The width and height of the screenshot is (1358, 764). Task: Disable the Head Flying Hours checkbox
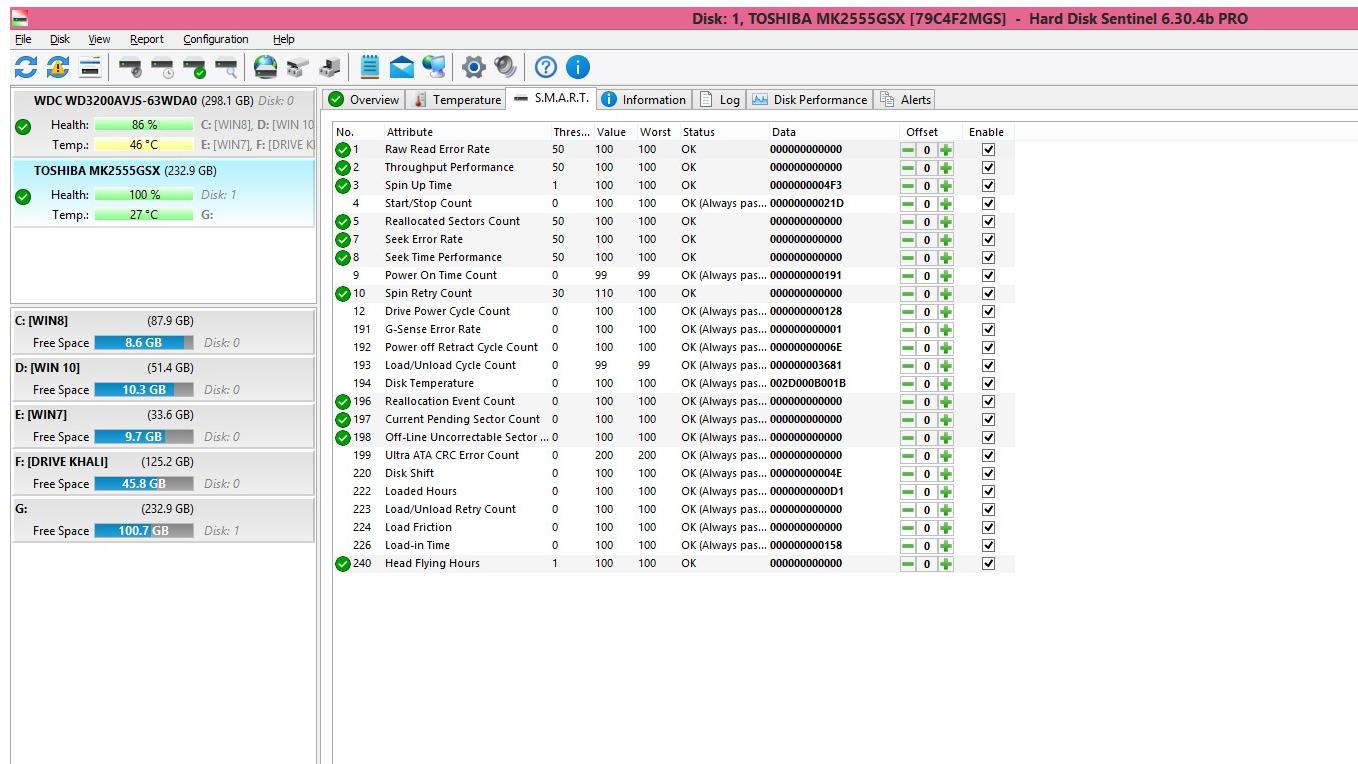coord(988,564)
